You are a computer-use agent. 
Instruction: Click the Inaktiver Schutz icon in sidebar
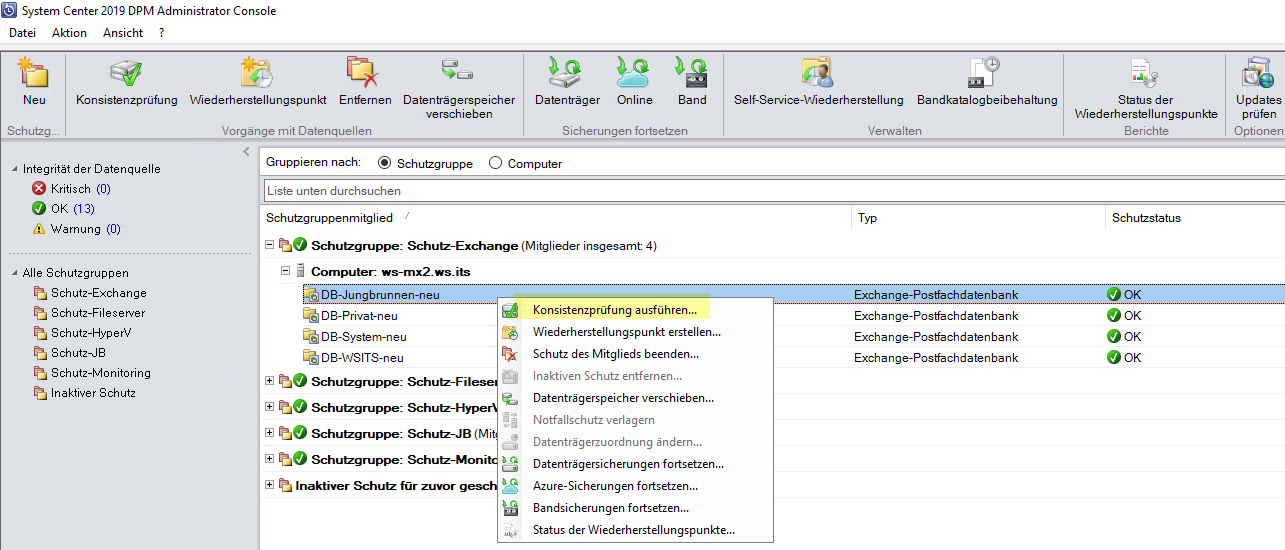click(40, 393)
